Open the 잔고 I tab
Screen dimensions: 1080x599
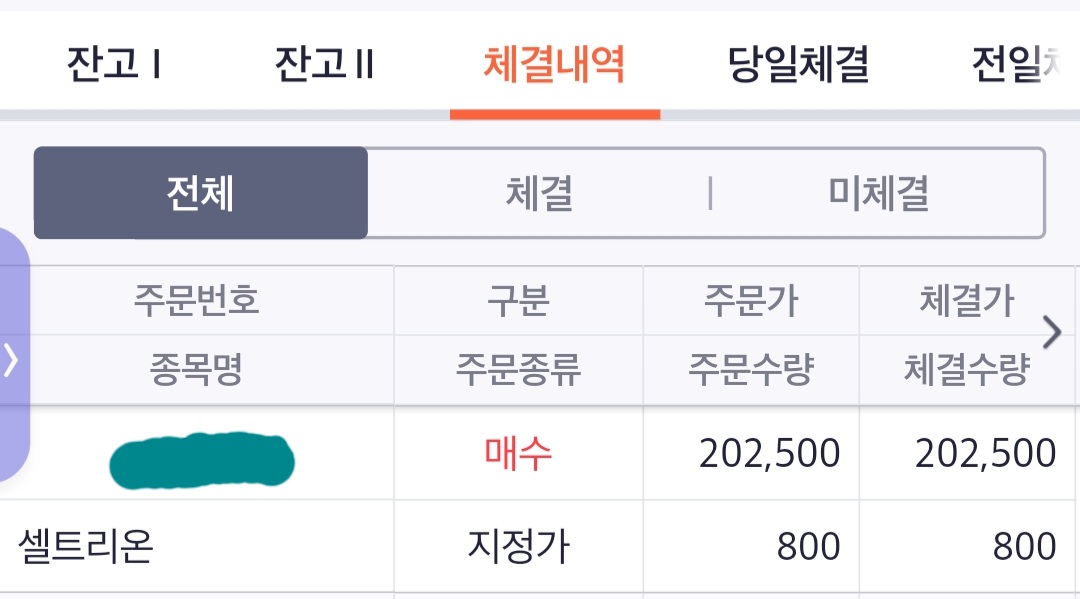click(114, 63)
